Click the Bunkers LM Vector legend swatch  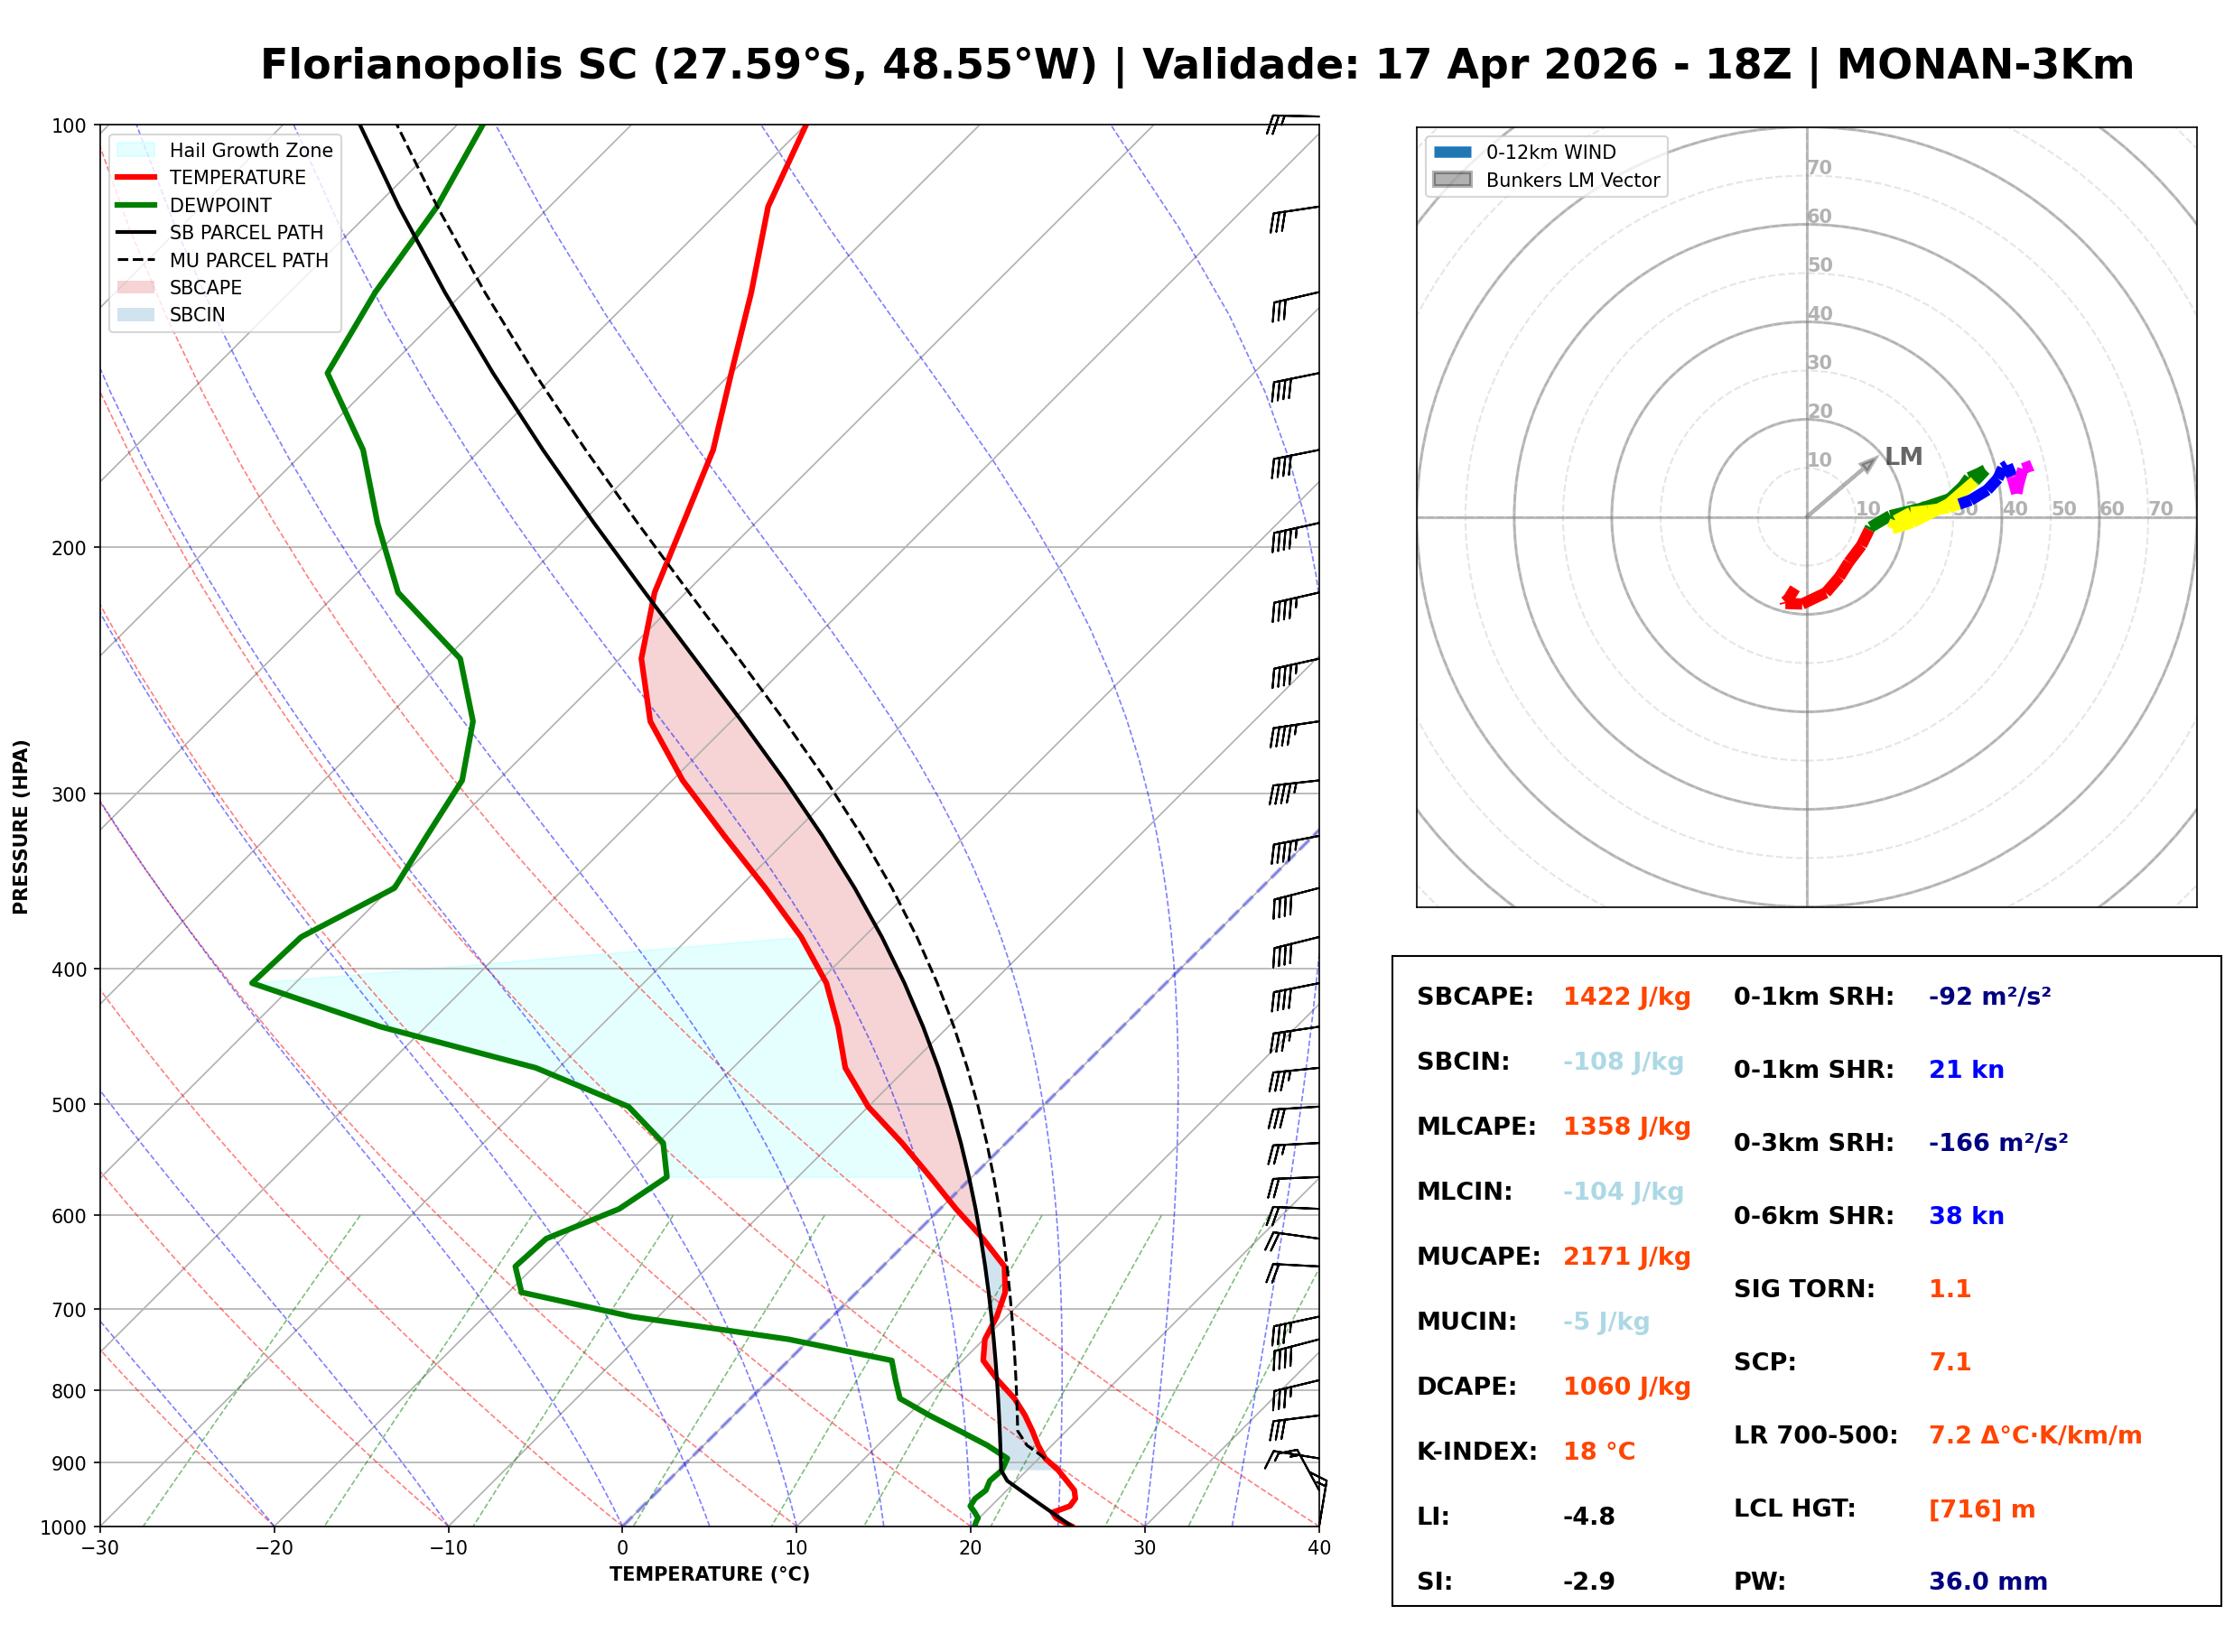1453,180
